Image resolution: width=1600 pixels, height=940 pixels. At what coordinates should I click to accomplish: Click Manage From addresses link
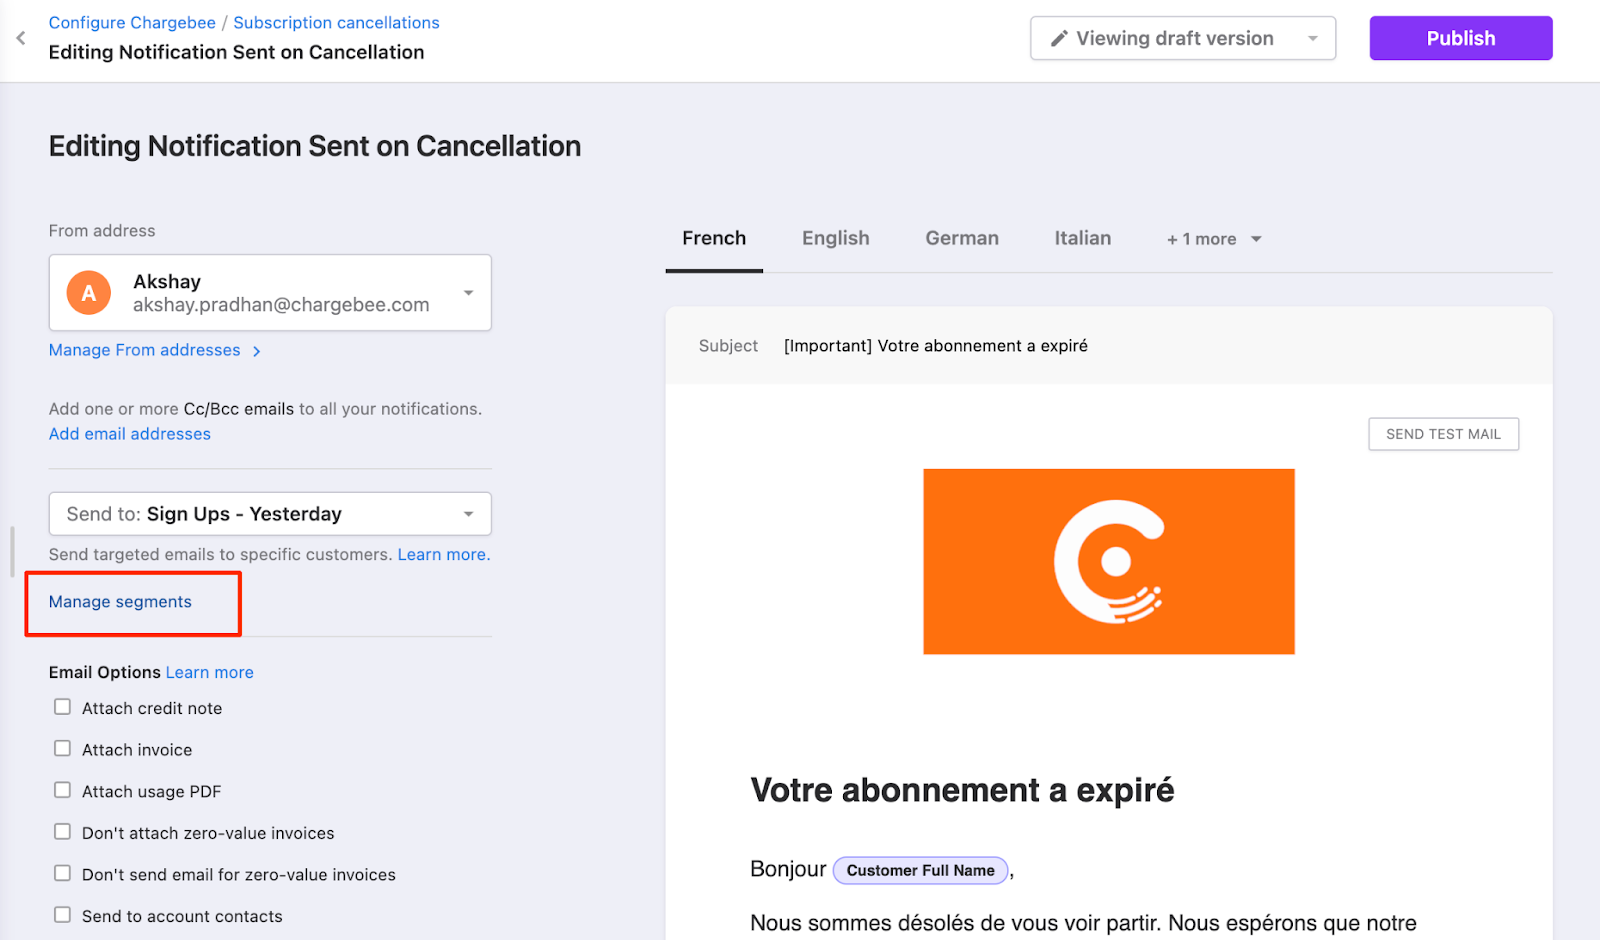tap(145, 350)
